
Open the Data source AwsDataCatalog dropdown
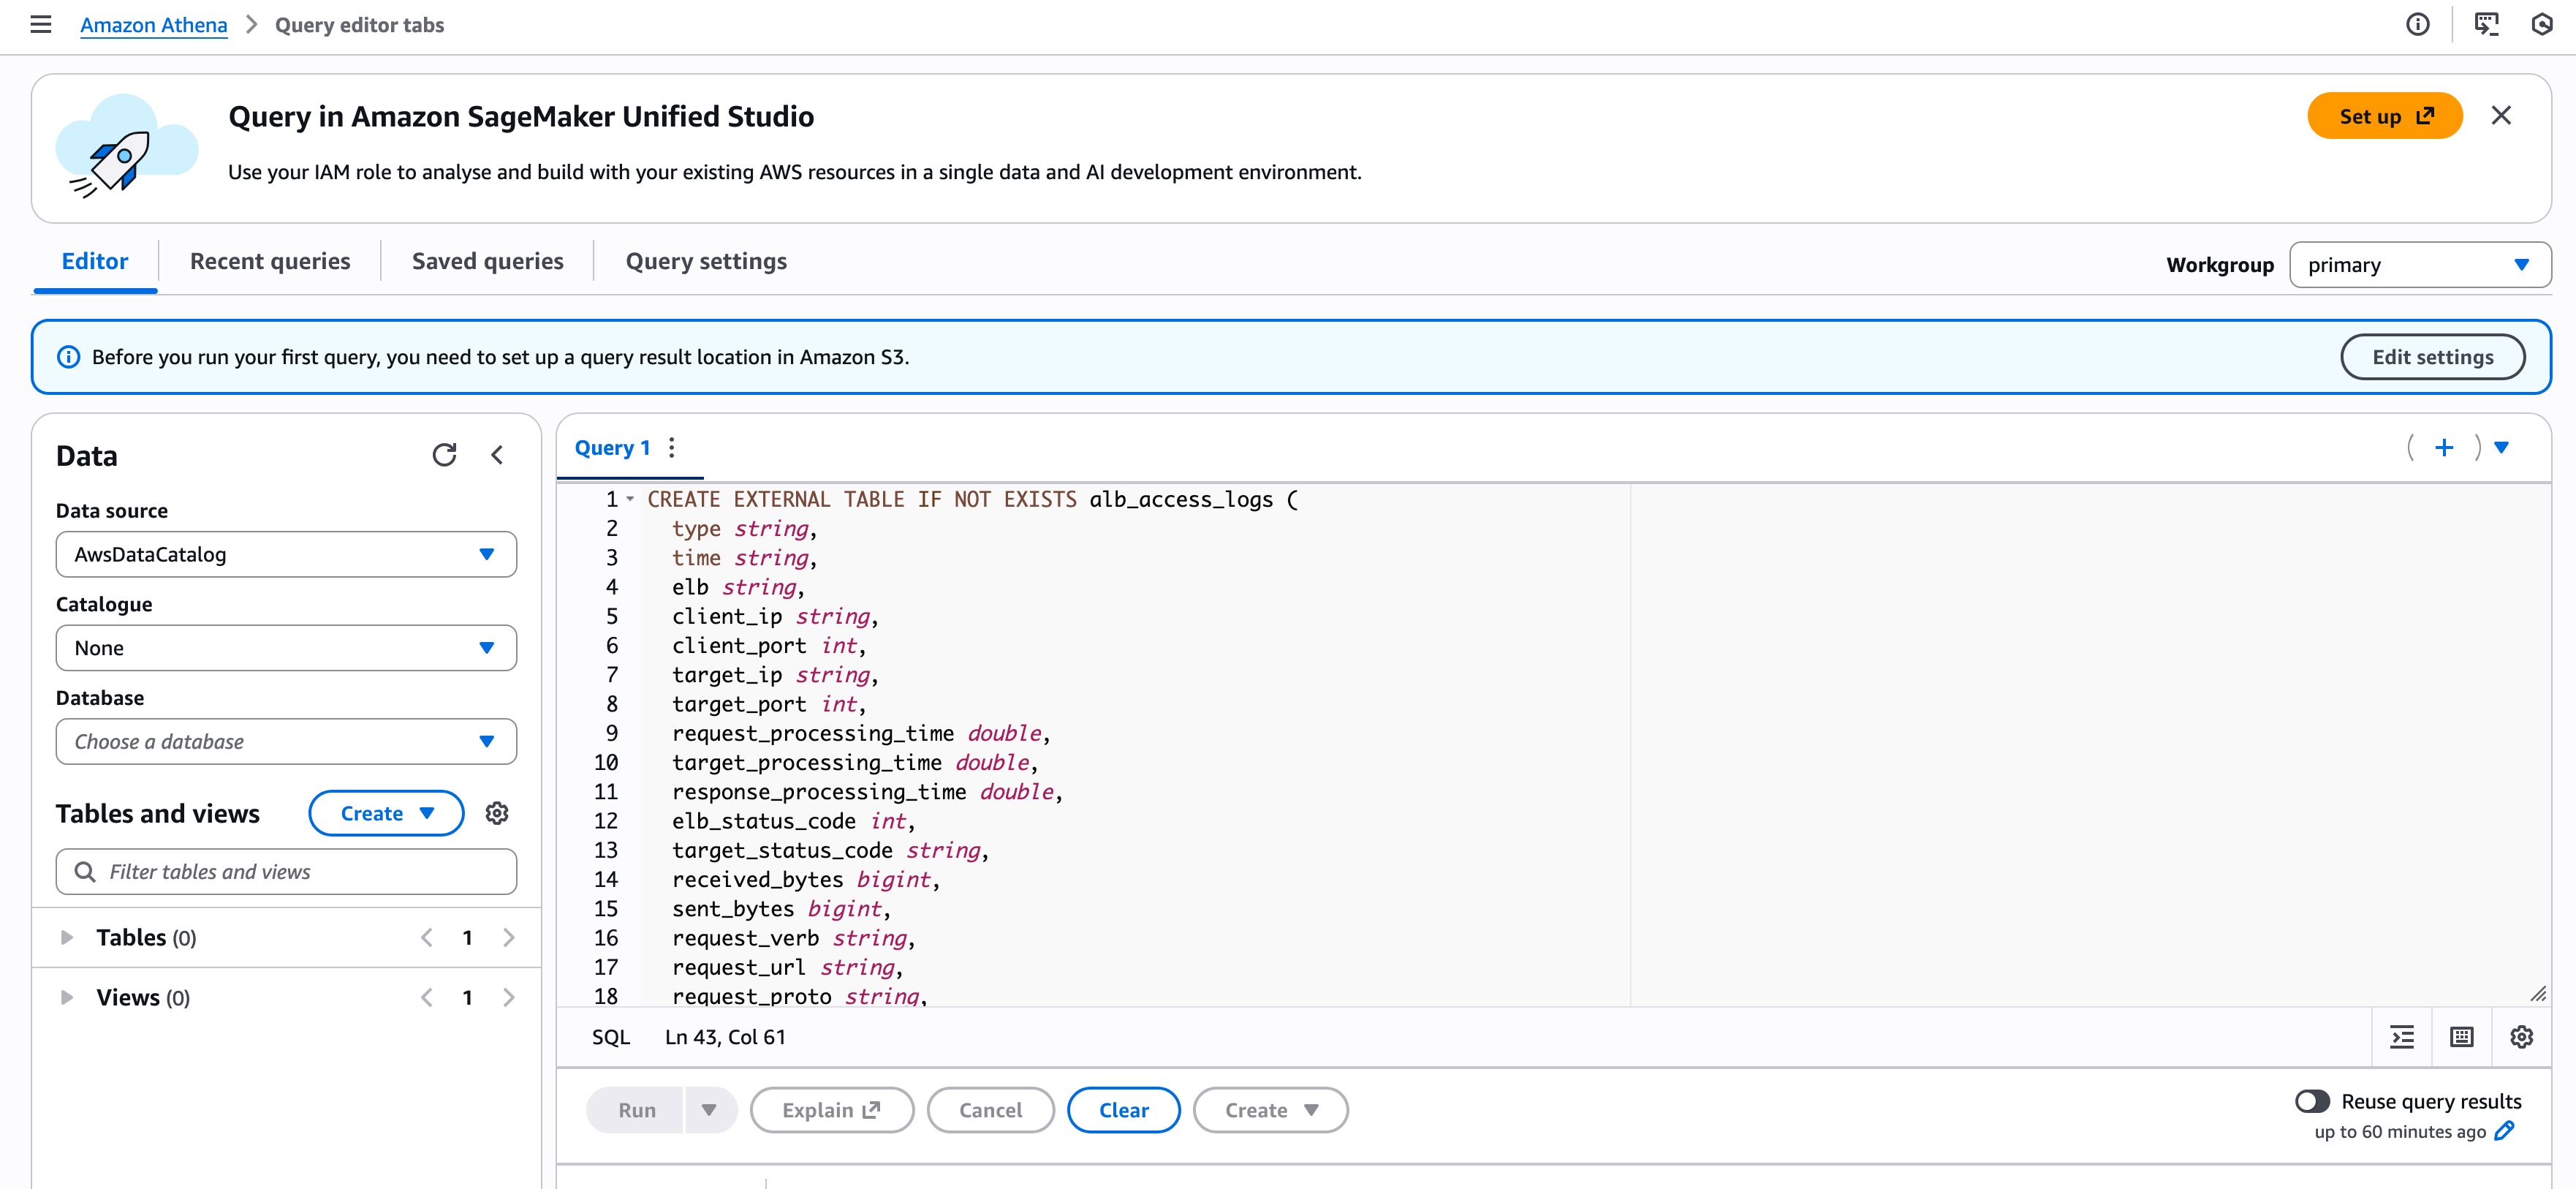(286, 554)
